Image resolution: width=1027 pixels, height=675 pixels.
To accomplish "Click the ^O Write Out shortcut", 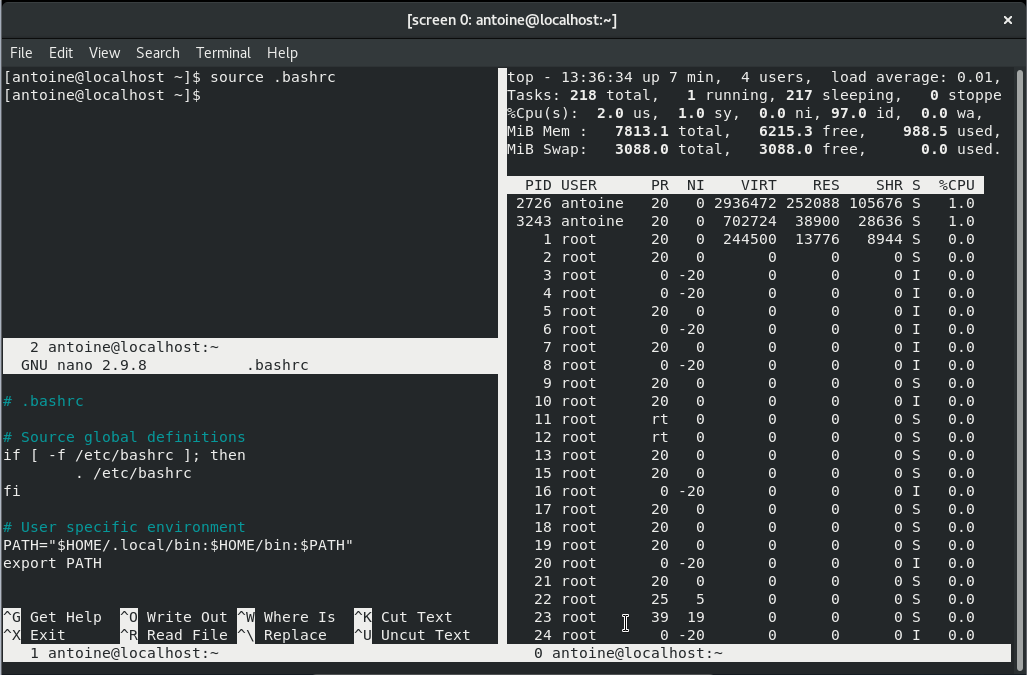I will 174,617.
